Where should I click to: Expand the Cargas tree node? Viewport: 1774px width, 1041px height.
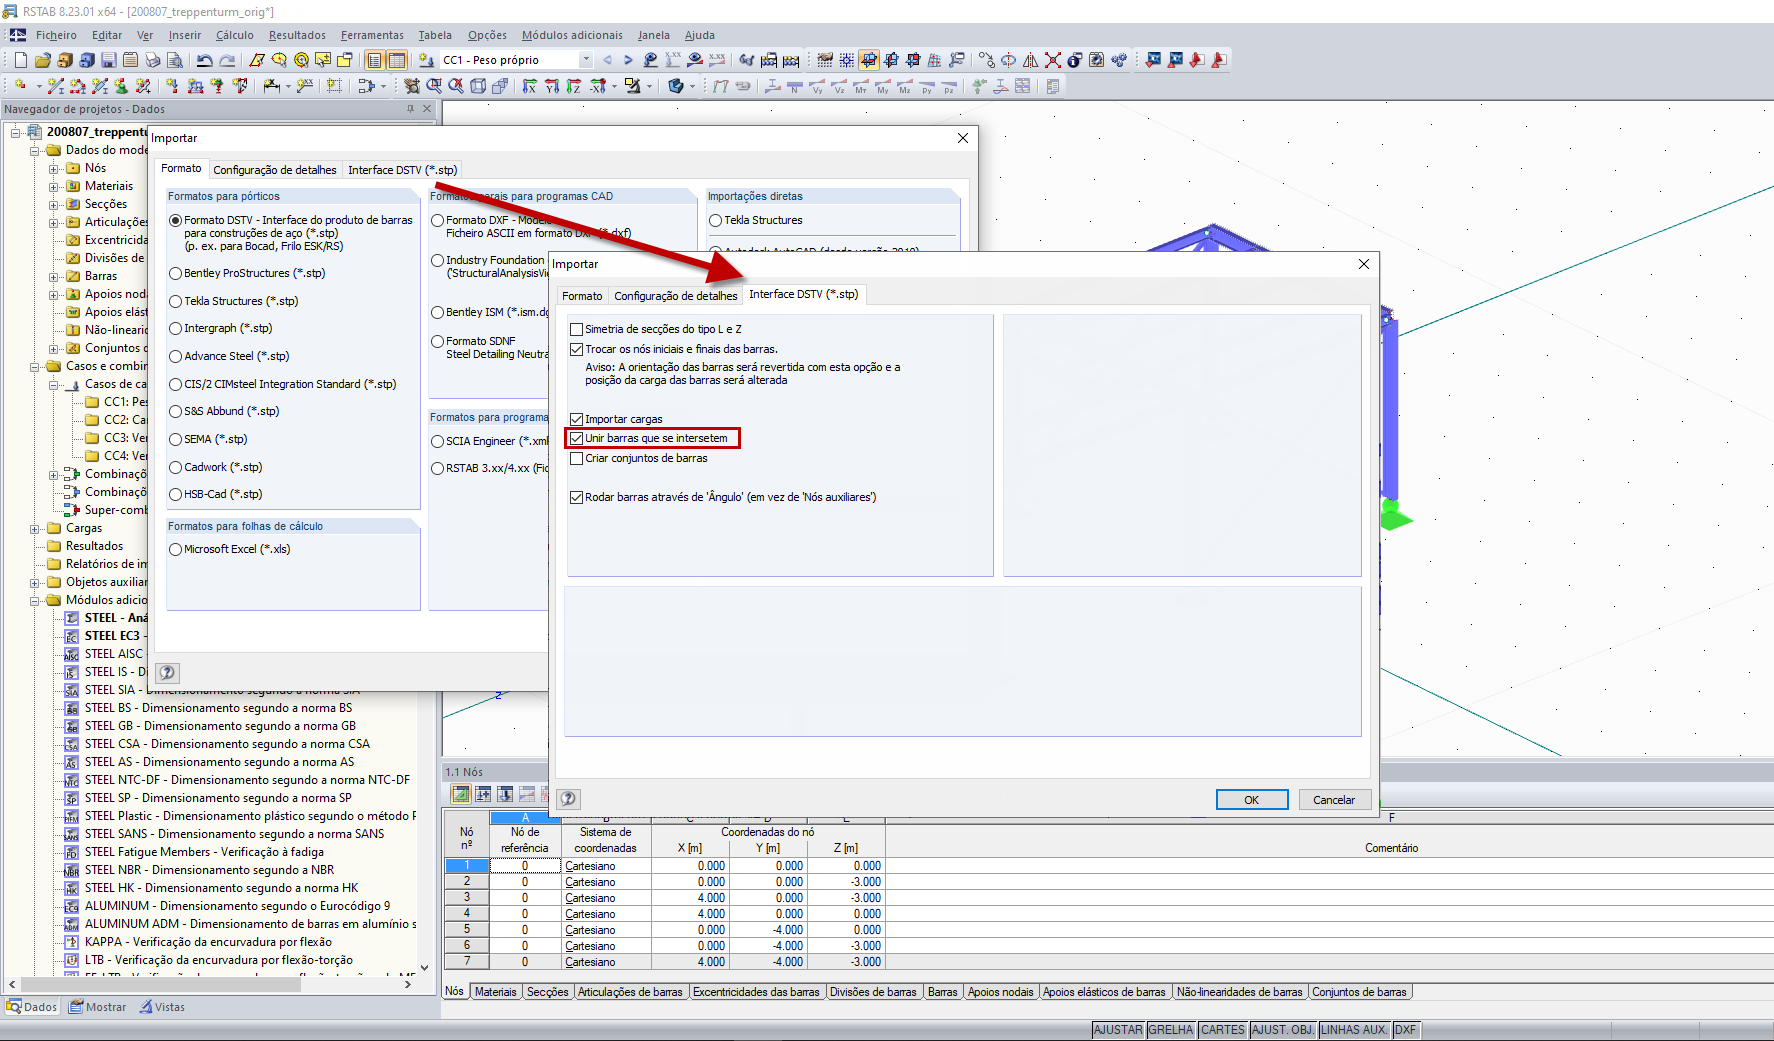click(x=35, y=528)
